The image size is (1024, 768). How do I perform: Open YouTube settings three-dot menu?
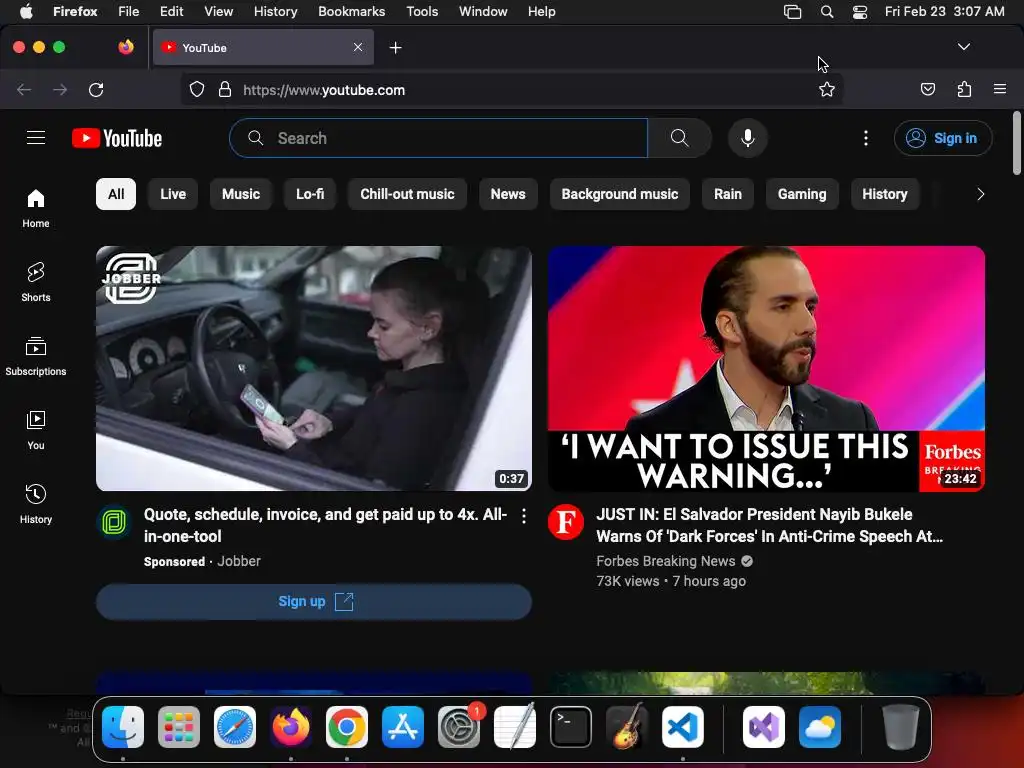[866, 138]
